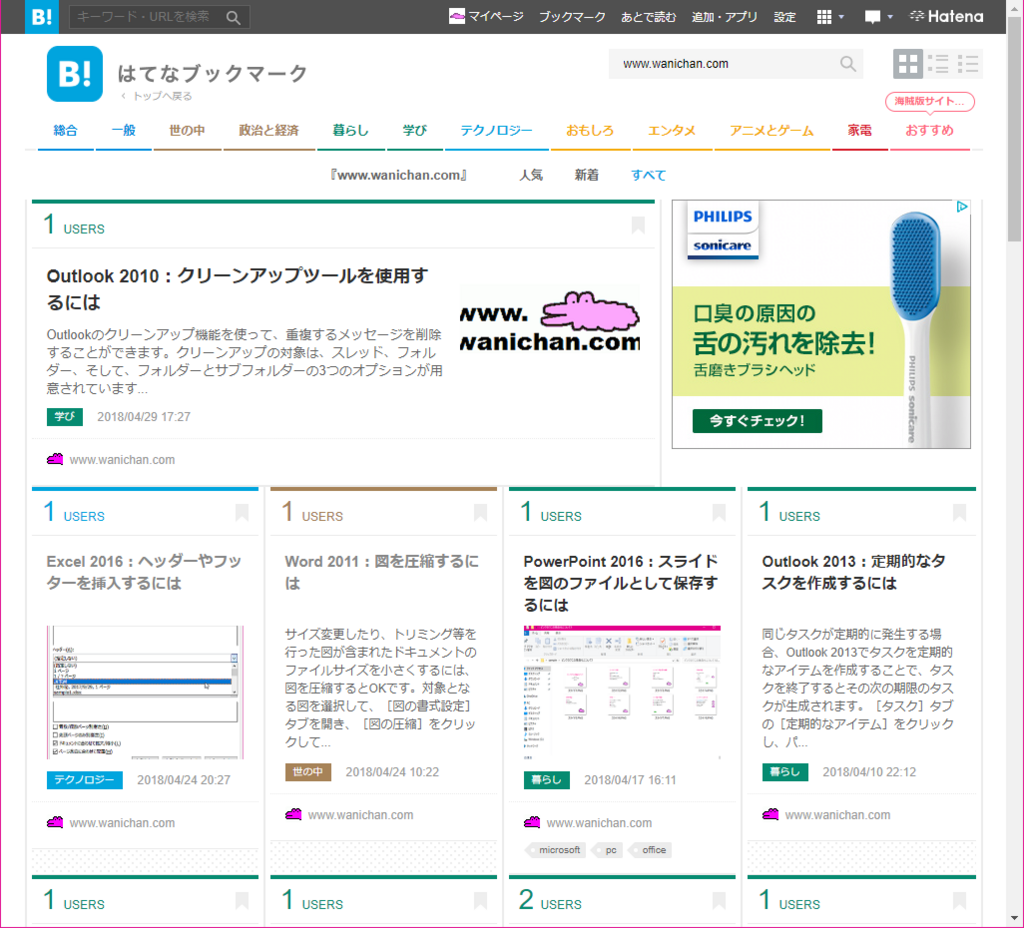Open the notifications speech bubble icon
The image size is (1024, 928).
pyautogui.click(x=872, y=17)
